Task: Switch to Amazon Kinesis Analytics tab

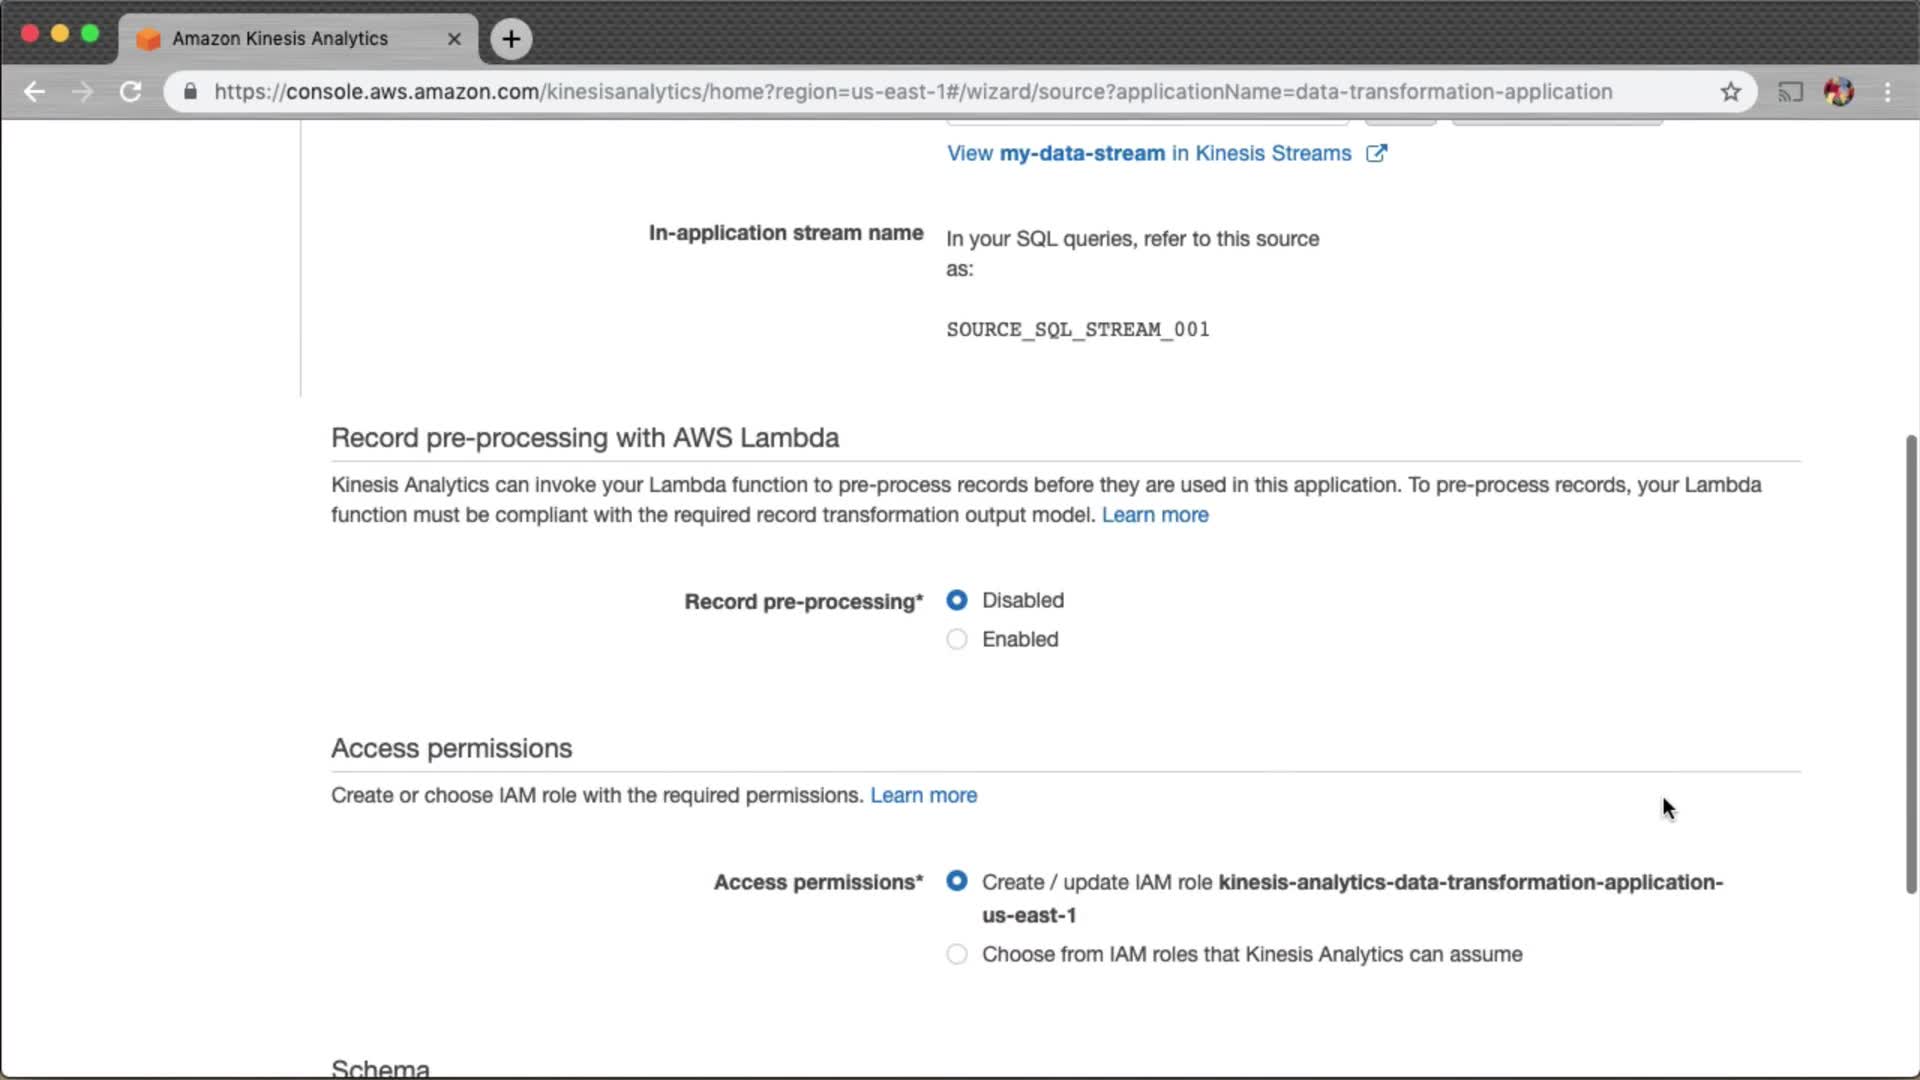Action: coord(280,39)
